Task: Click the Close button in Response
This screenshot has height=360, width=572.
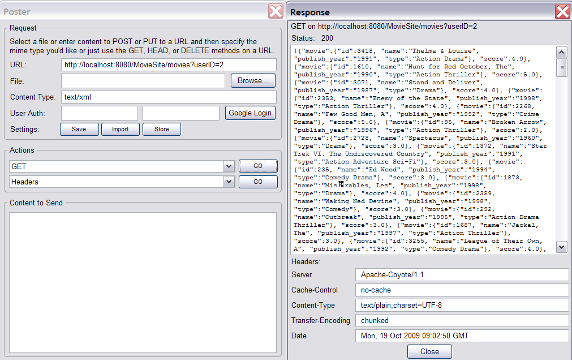Action: [429, 352]
